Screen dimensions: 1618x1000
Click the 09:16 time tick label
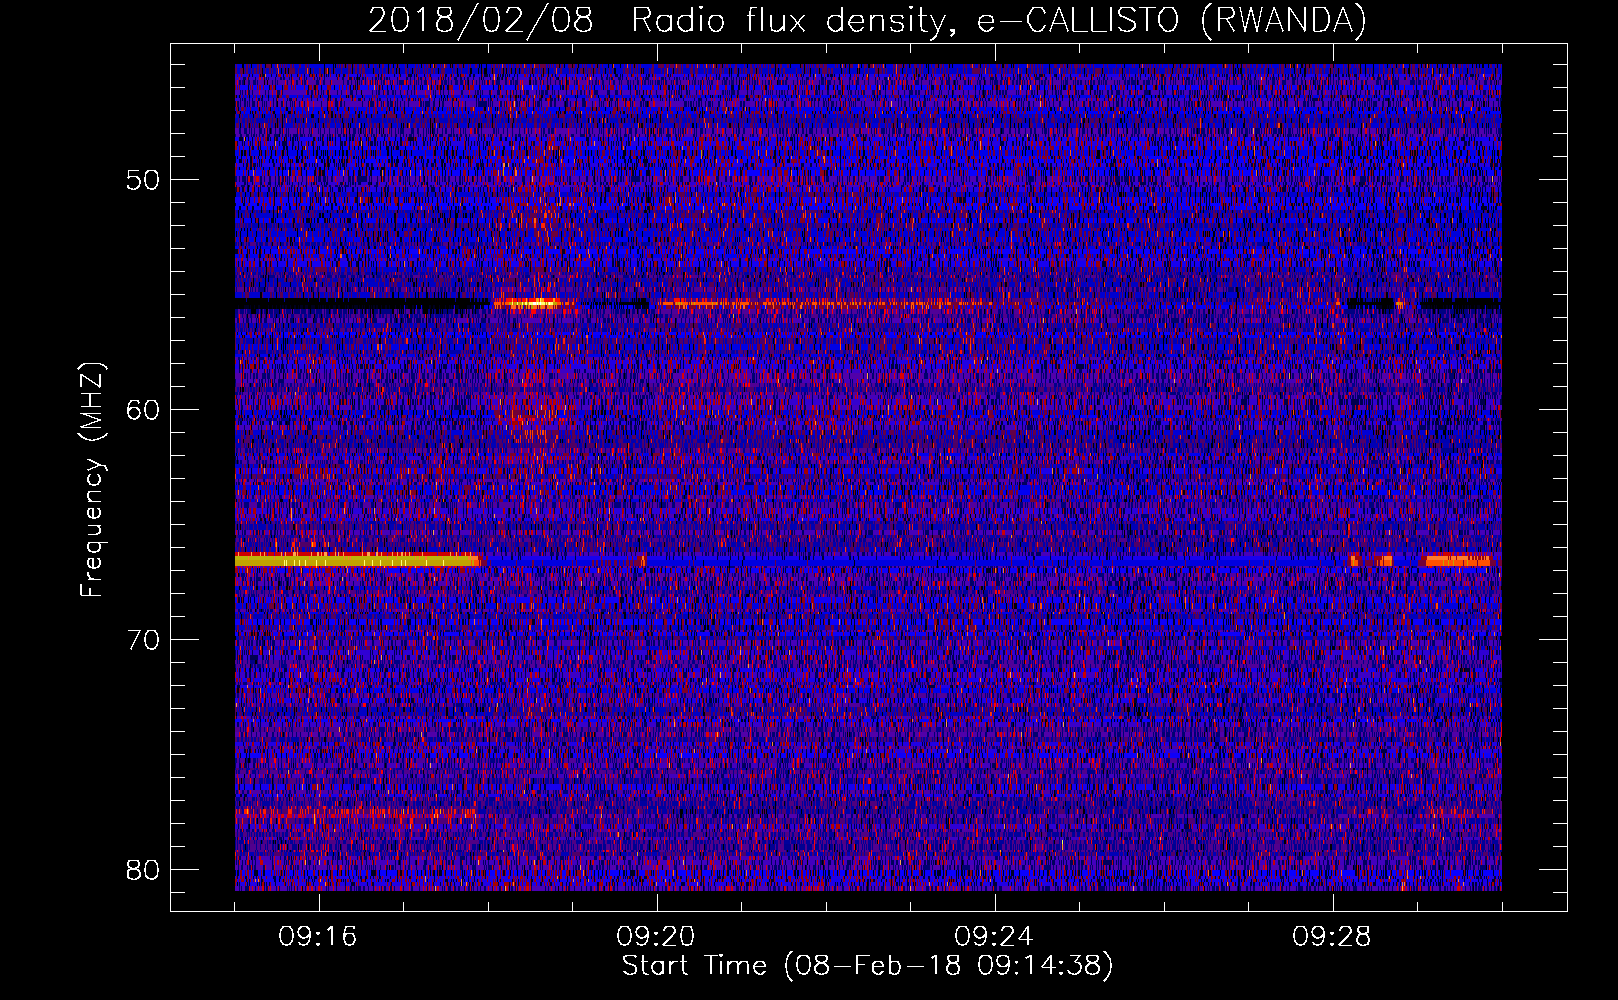318,937
